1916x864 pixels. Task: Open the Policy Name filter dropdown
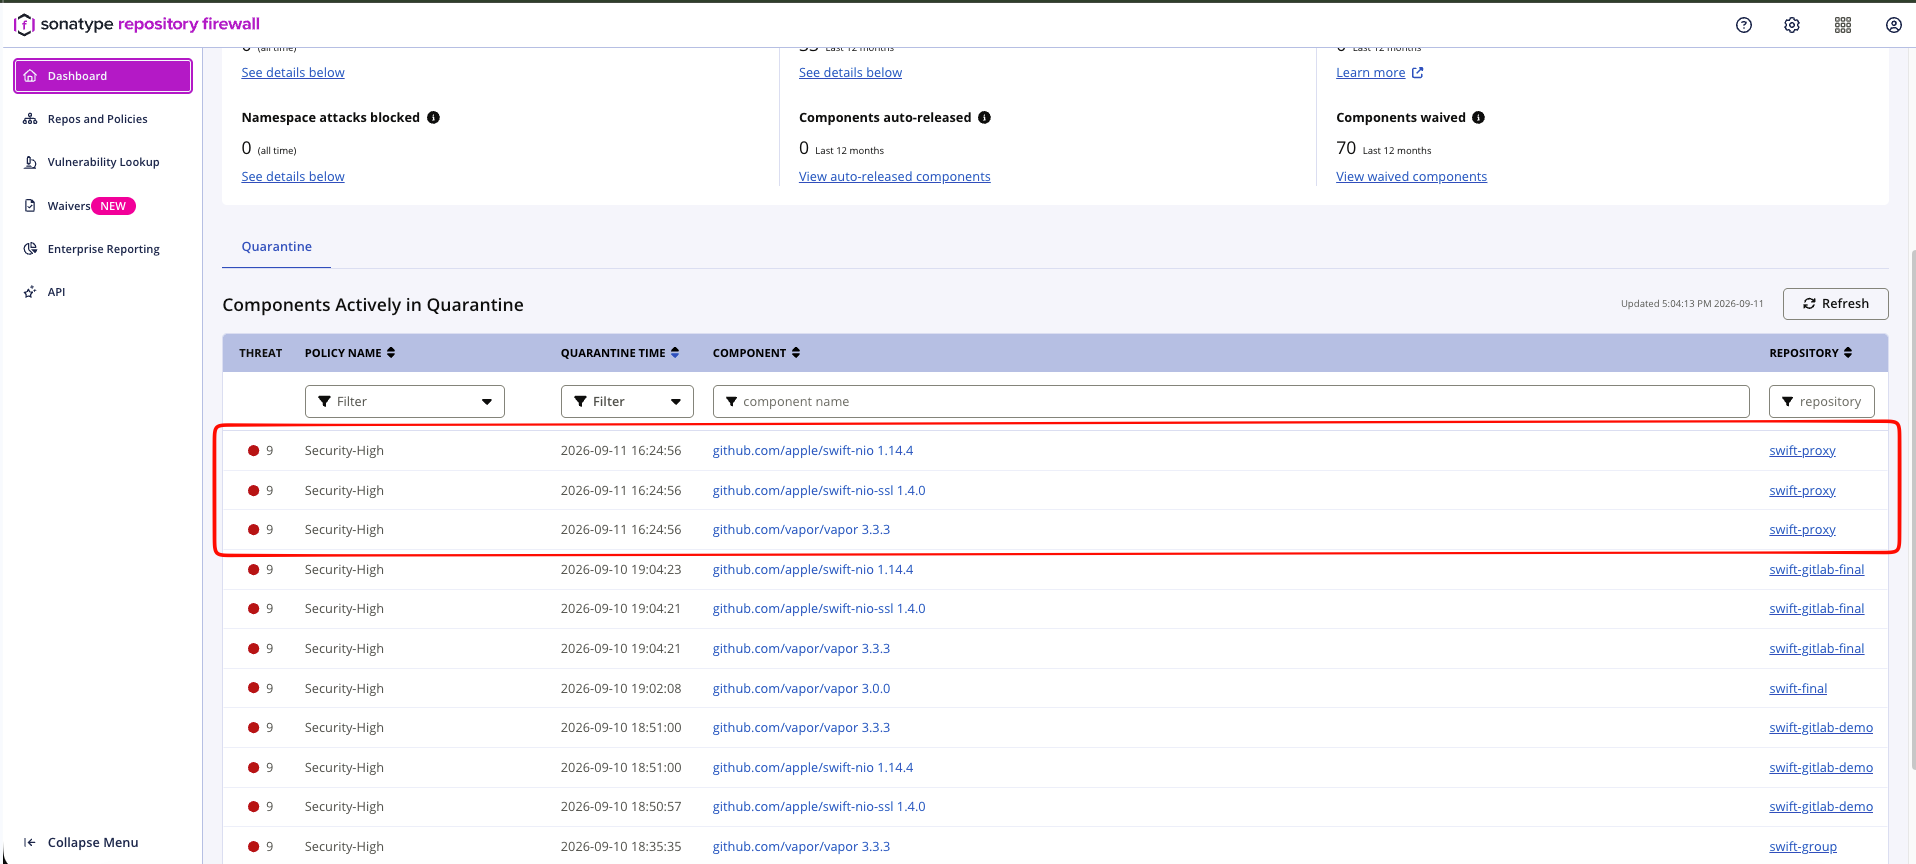coord(405,402)
